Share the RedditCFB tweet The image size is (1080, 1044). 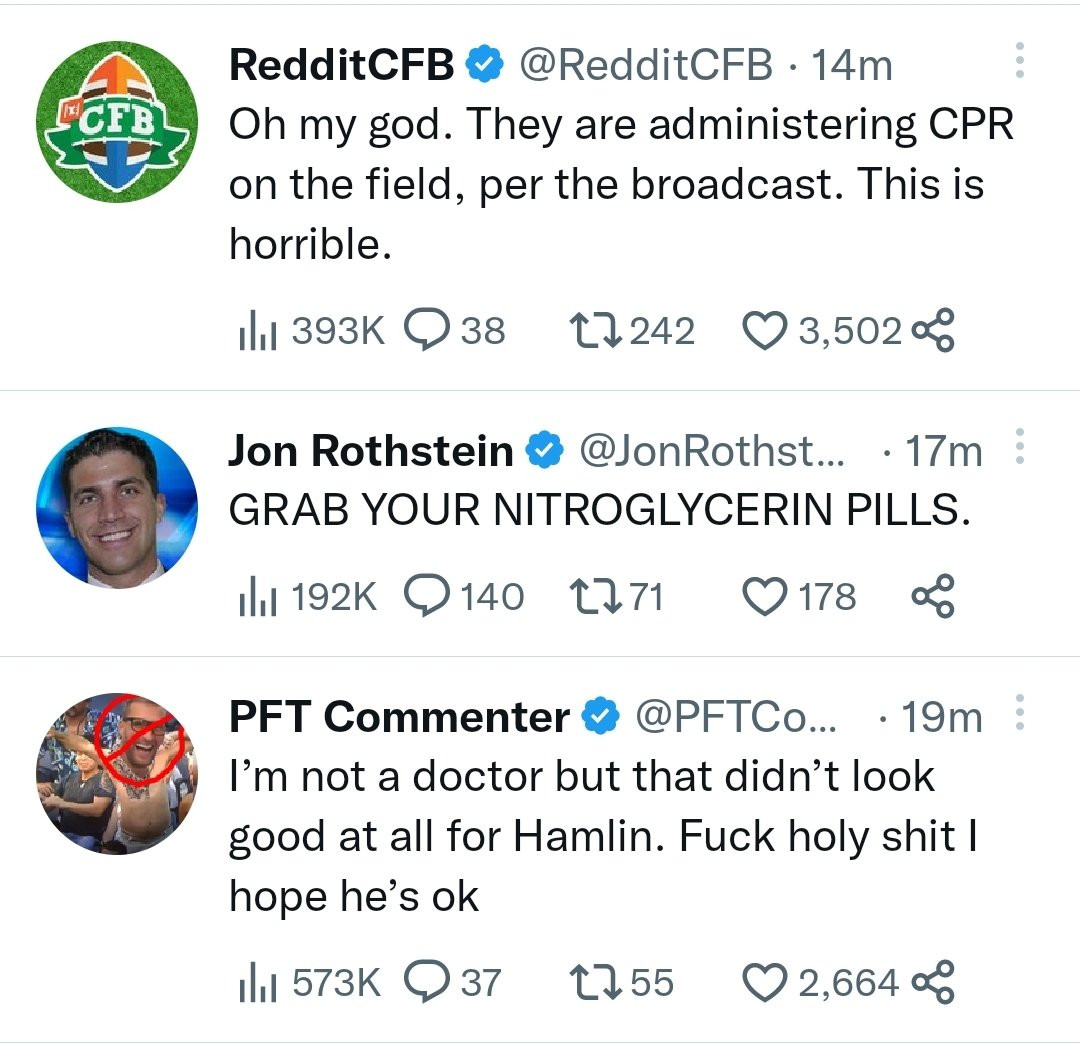(x=935, y=330)
